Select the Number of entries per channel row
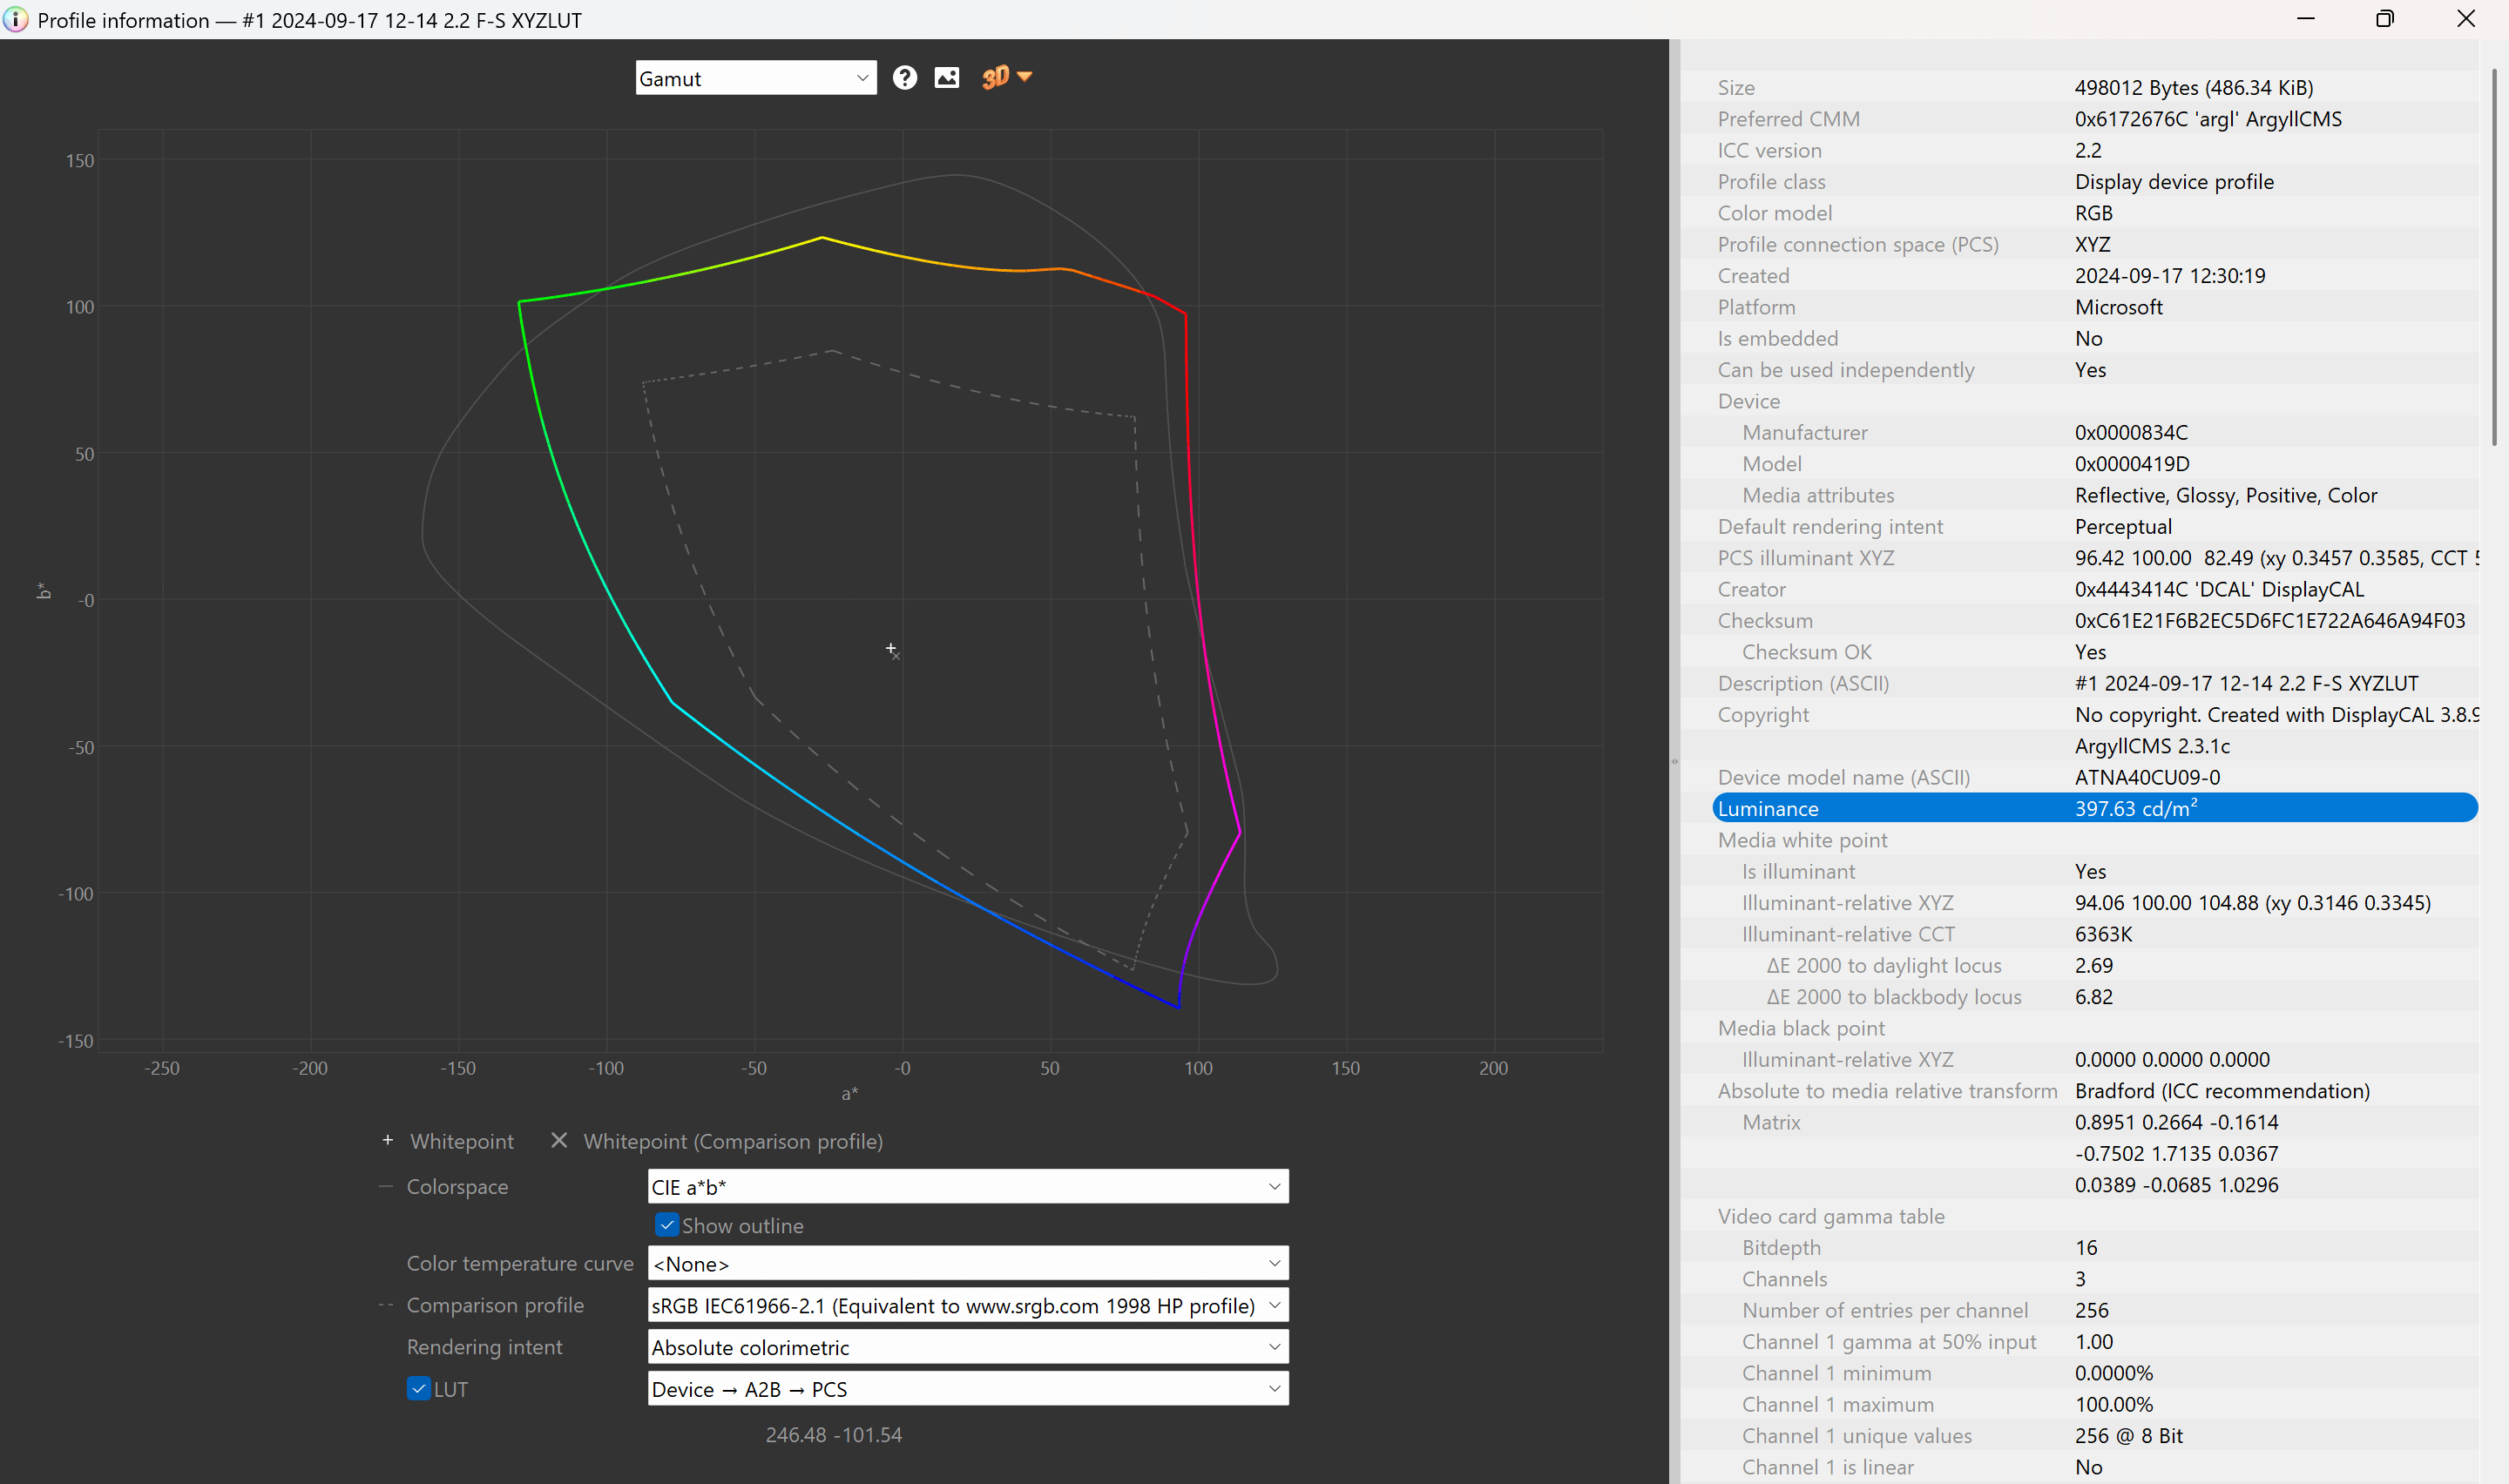The width and height of the screenshot is (2509, 1484). [x=2095, y=1310]
